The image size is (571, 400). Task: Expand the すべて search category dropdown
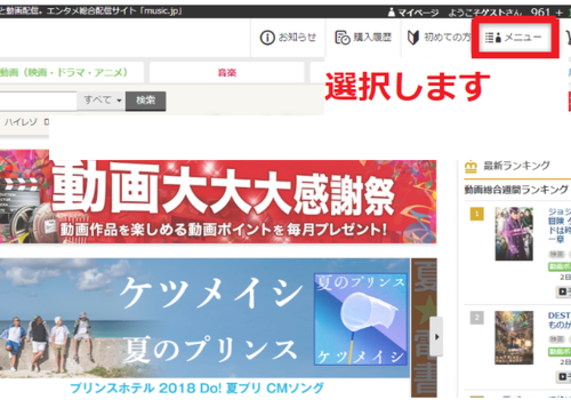(102, 100)
